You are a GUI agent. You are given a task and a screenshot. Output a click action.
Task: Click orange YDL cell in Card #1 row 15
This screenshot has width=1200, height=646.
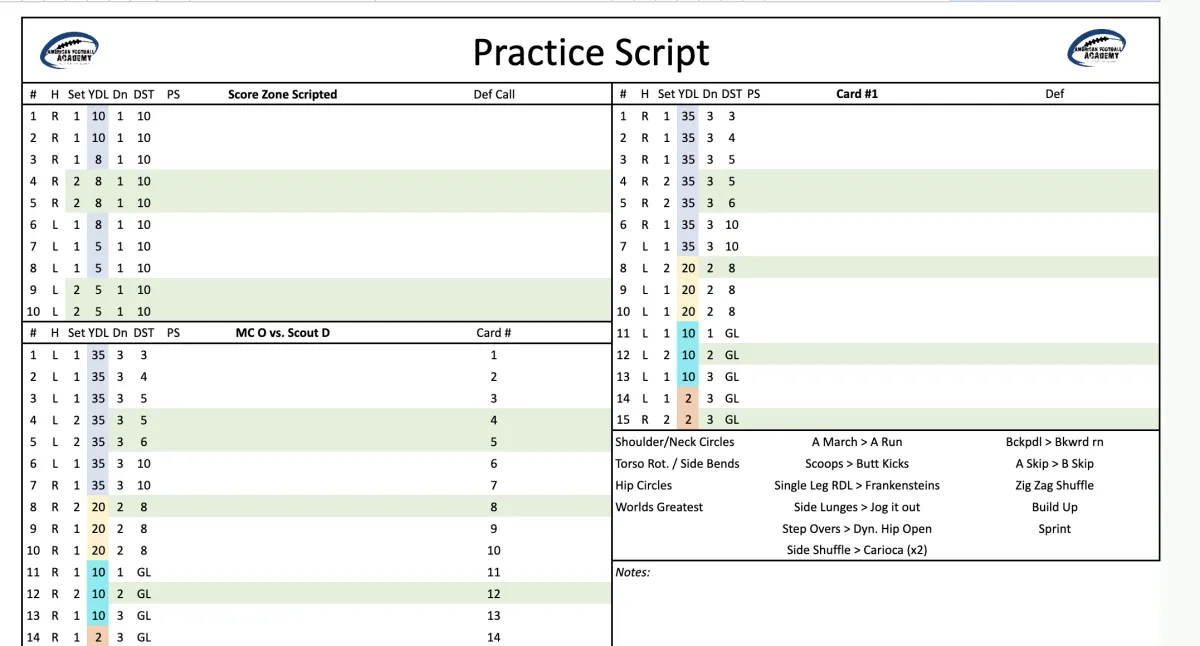[687, 420]
